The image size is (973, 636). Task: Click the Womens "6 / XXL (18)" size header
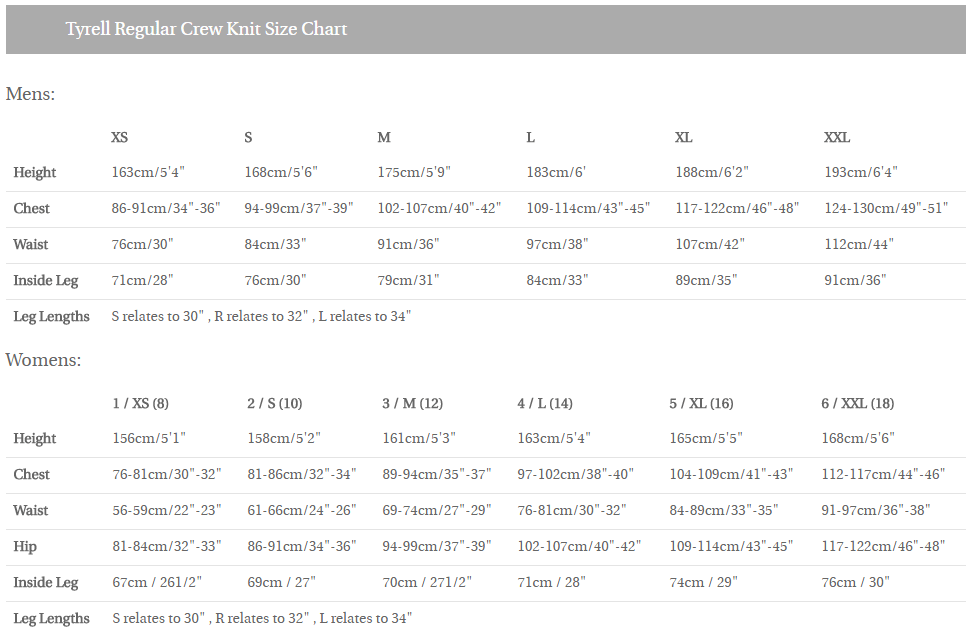coord(857,403)
